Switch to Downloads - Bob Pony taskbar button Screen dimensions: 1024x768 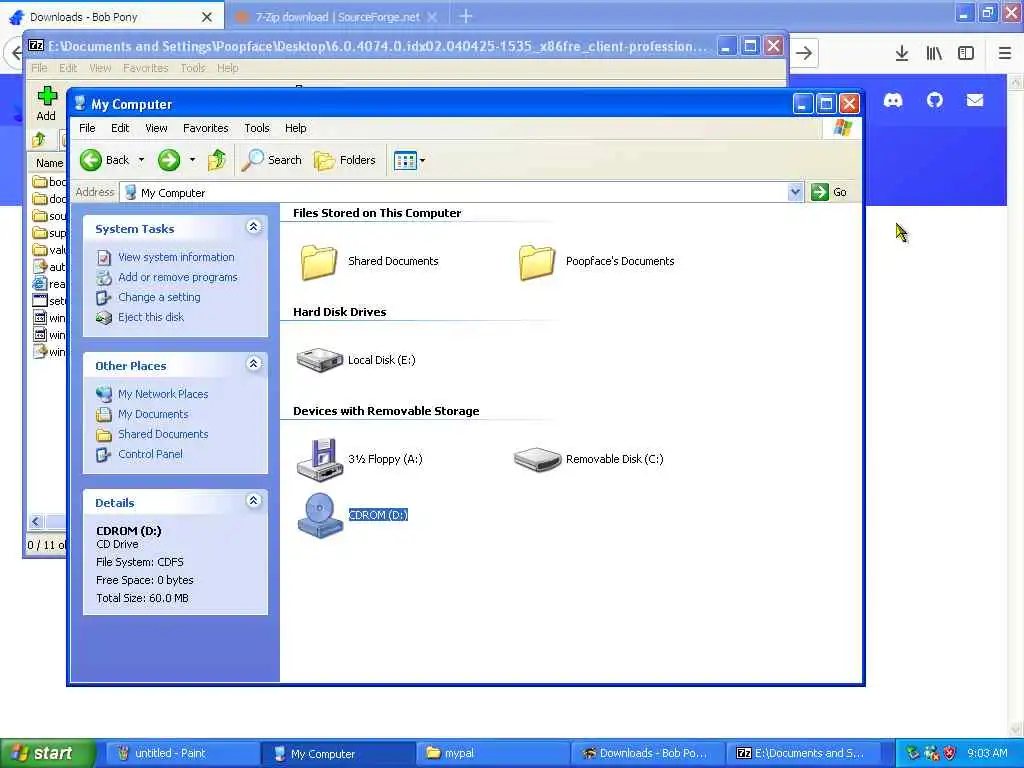point(648,753)
